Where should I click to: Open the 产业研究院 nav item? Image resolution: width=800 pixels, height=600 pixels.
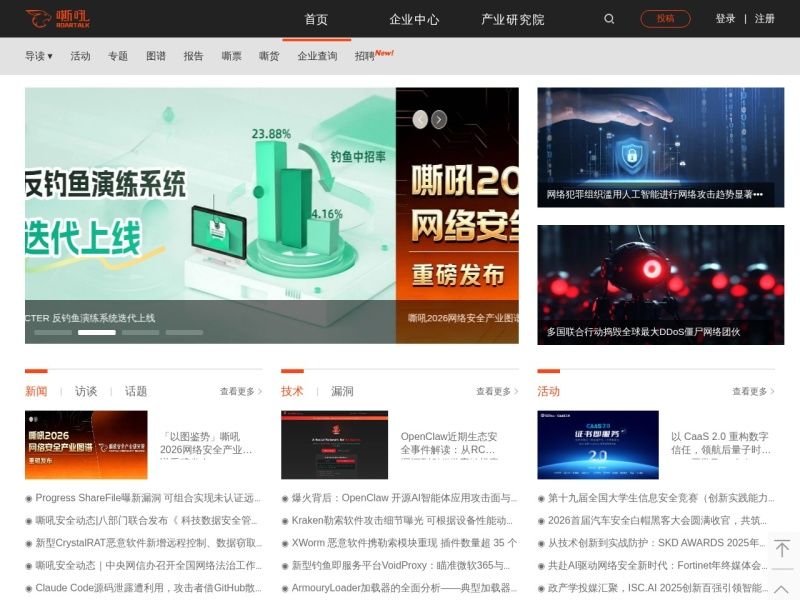513,19
